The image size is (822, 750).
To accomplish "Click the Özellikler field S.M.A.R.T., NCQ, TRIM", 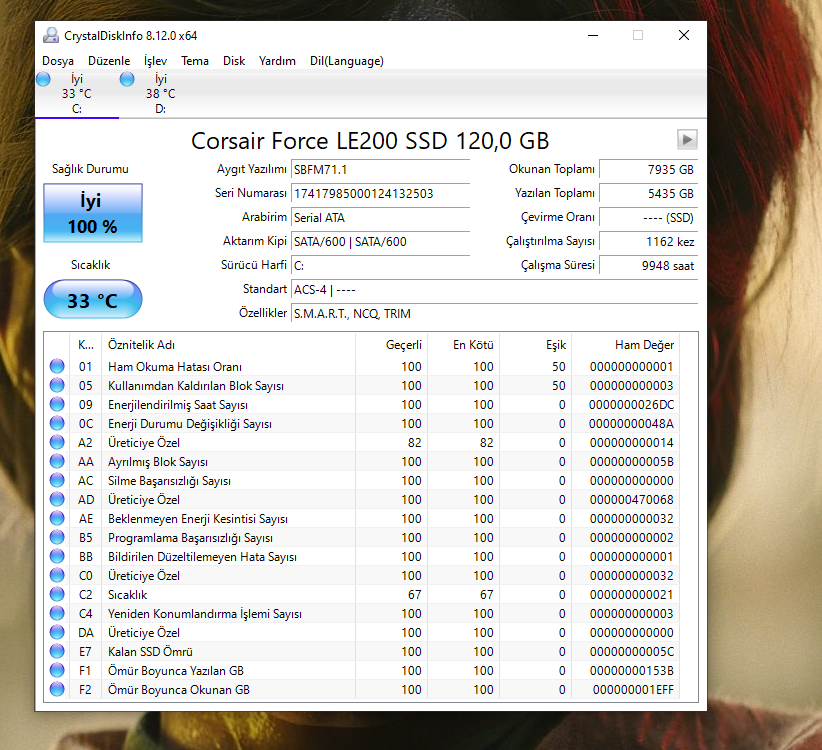I will (494, 314).
